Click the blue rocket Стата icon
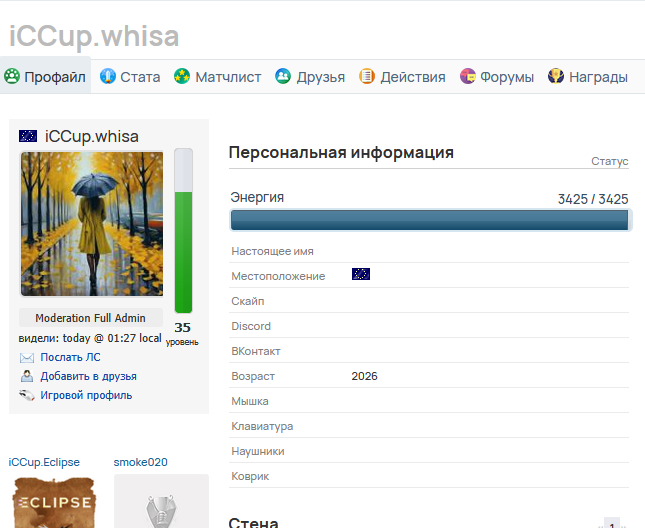645x528 pixels. (108, 76)
